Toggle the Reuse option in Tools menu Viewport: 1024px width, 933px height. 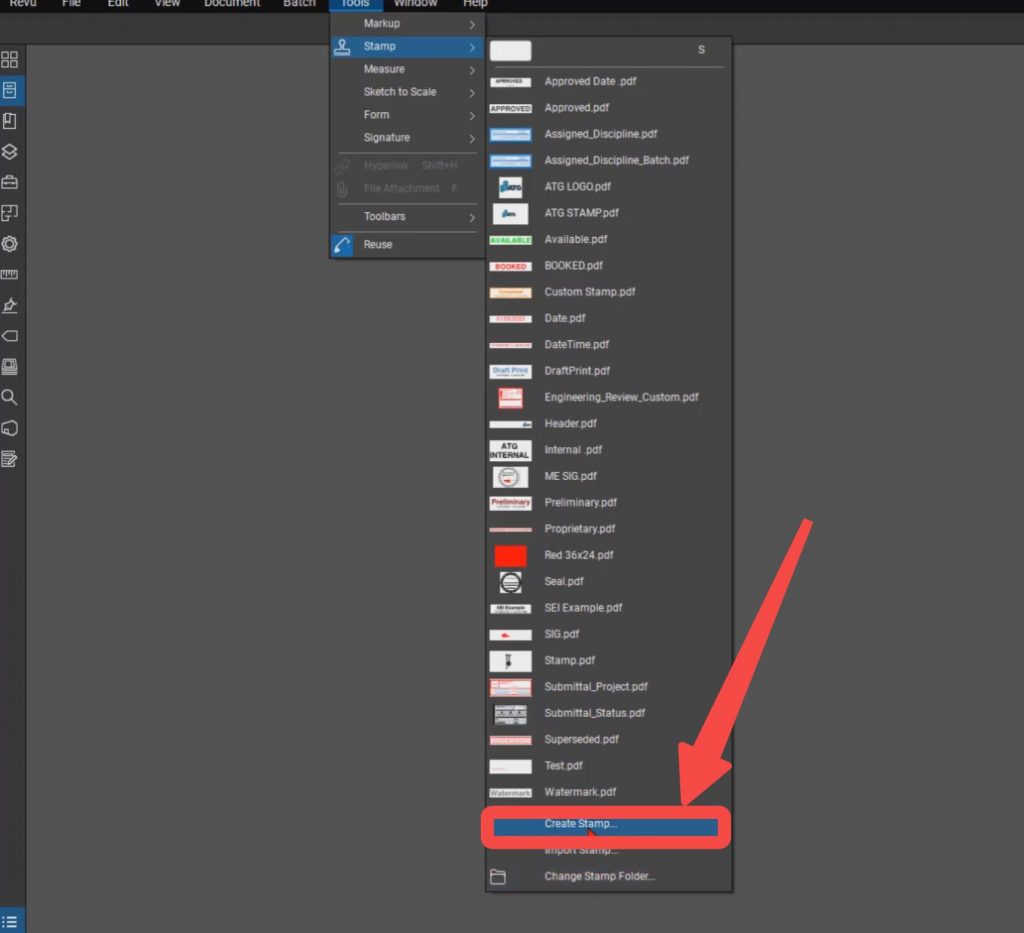(377, 244)
